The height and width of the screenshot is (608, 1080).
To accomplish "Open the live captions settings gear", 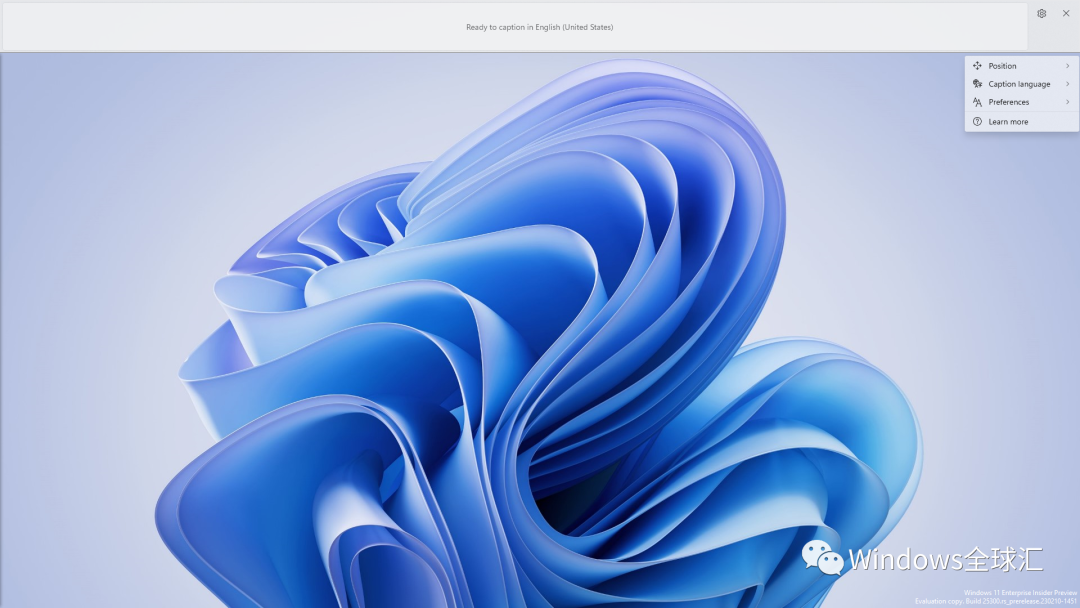I will (x=1041, y=14).
